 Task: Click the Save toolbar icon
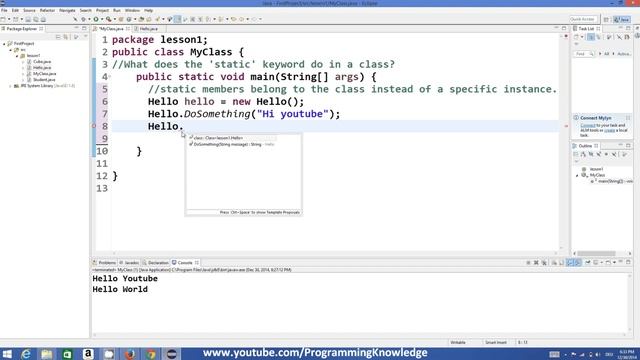[28, 19]
